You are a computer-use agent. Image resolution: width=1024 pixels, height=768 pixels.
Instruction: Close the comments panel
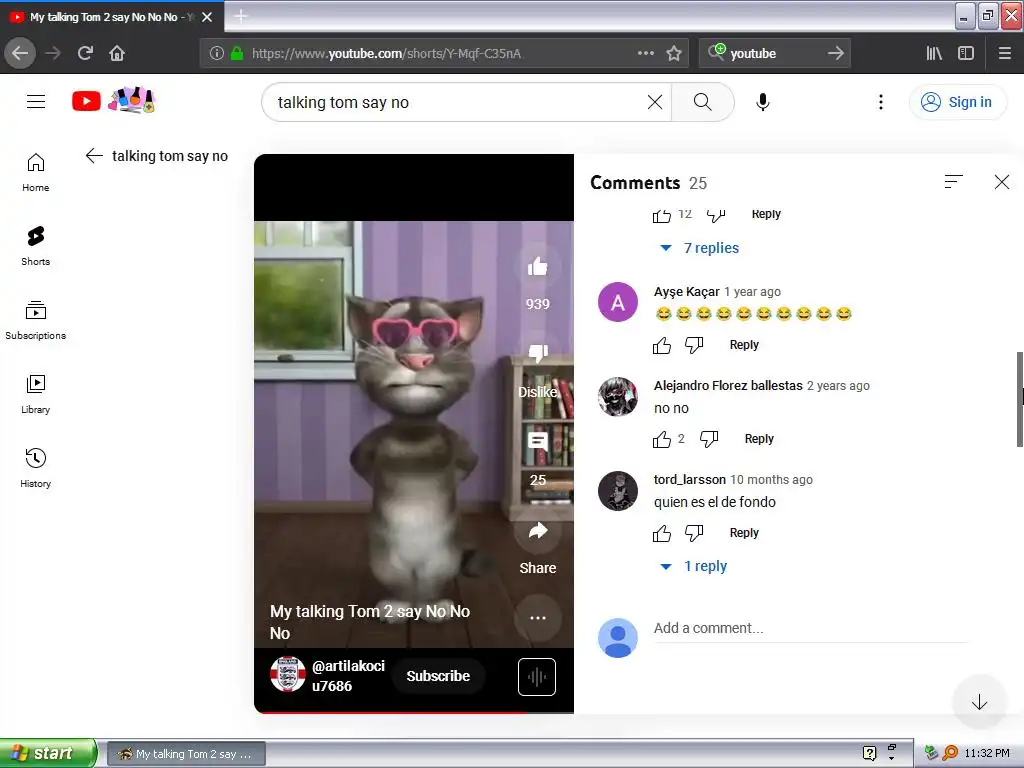(x=1002, y=182)
